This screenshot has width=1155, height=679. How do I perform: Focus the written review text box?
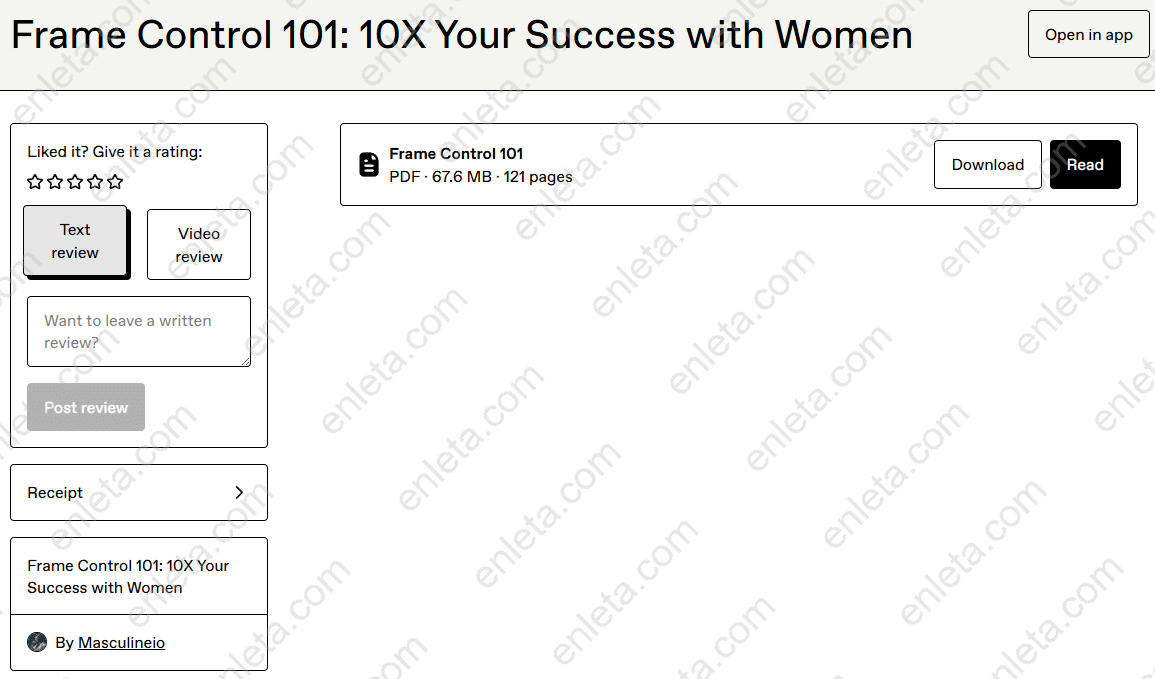(x=138, y=331)
